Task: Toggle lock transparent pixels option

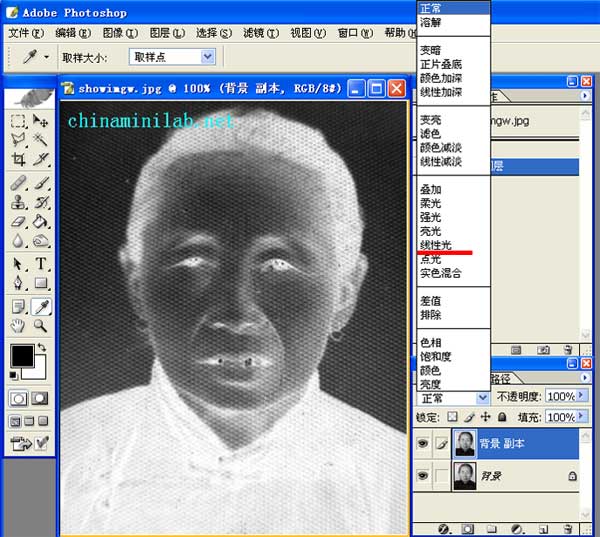Action: click(452, 417)
